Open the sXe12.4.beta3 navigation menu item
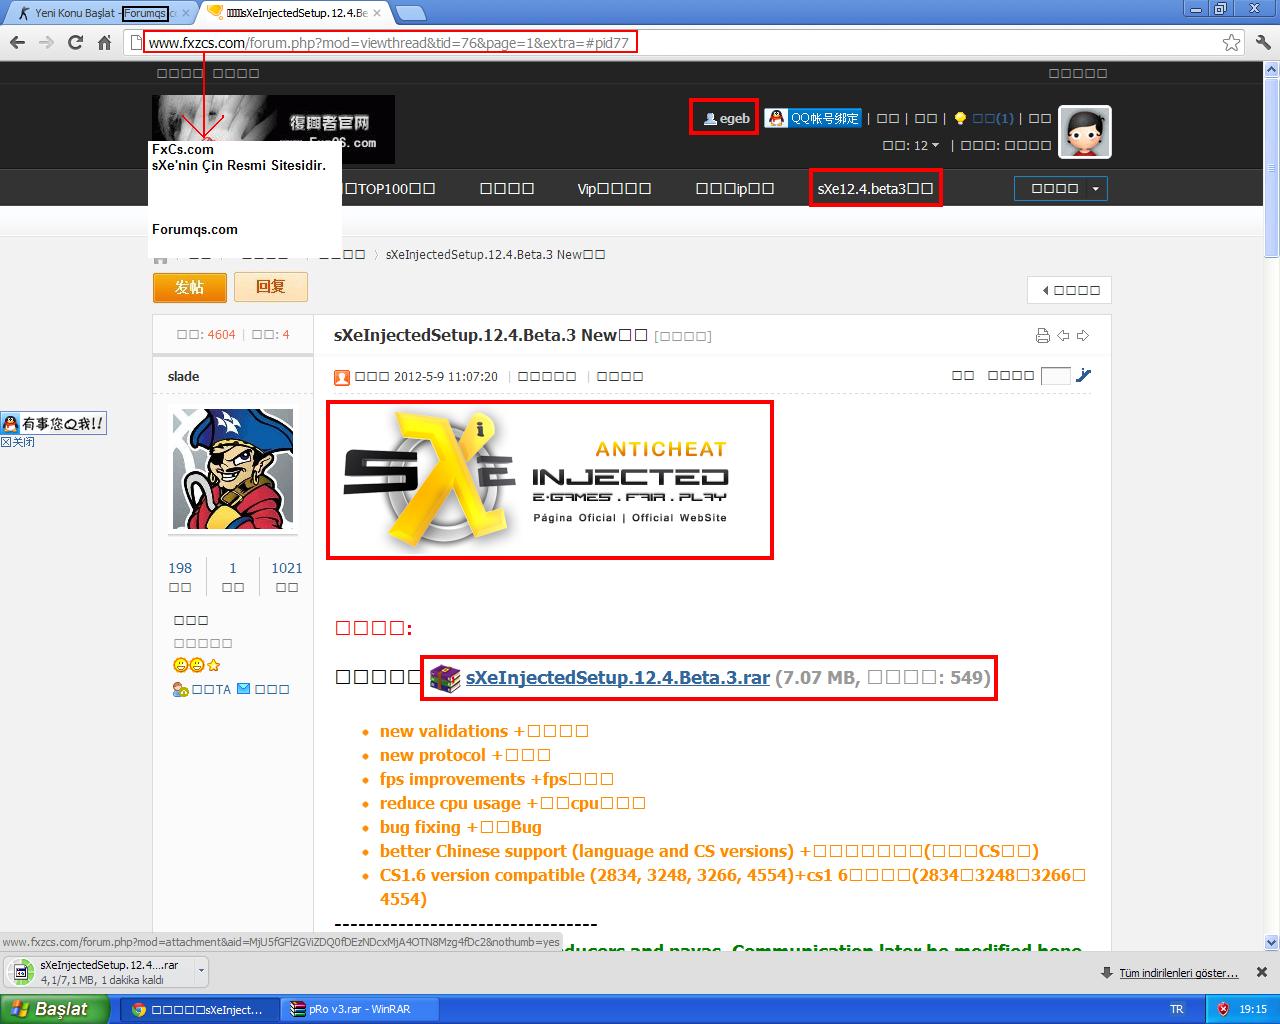The height and width of the screenshot is (1024, 1280). 875,188
